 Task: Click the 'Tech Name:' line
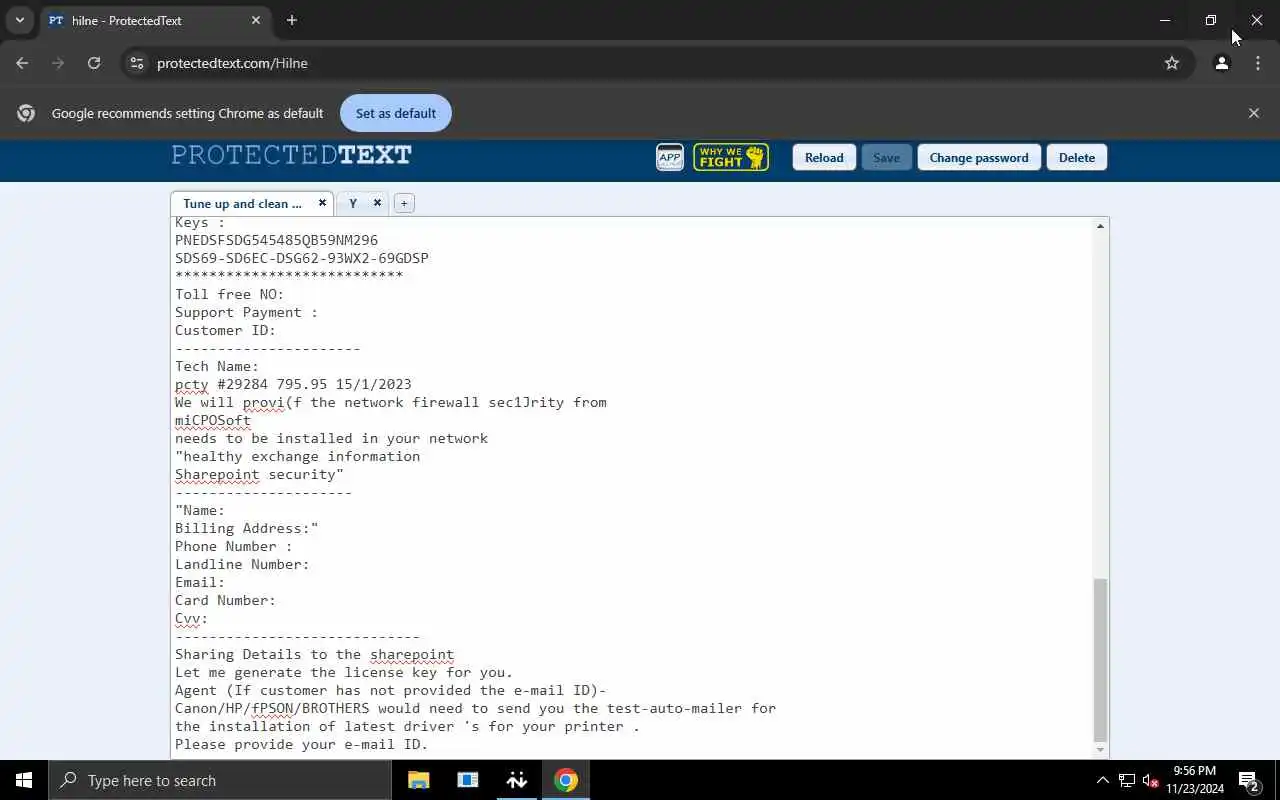[x=217, y=366]
